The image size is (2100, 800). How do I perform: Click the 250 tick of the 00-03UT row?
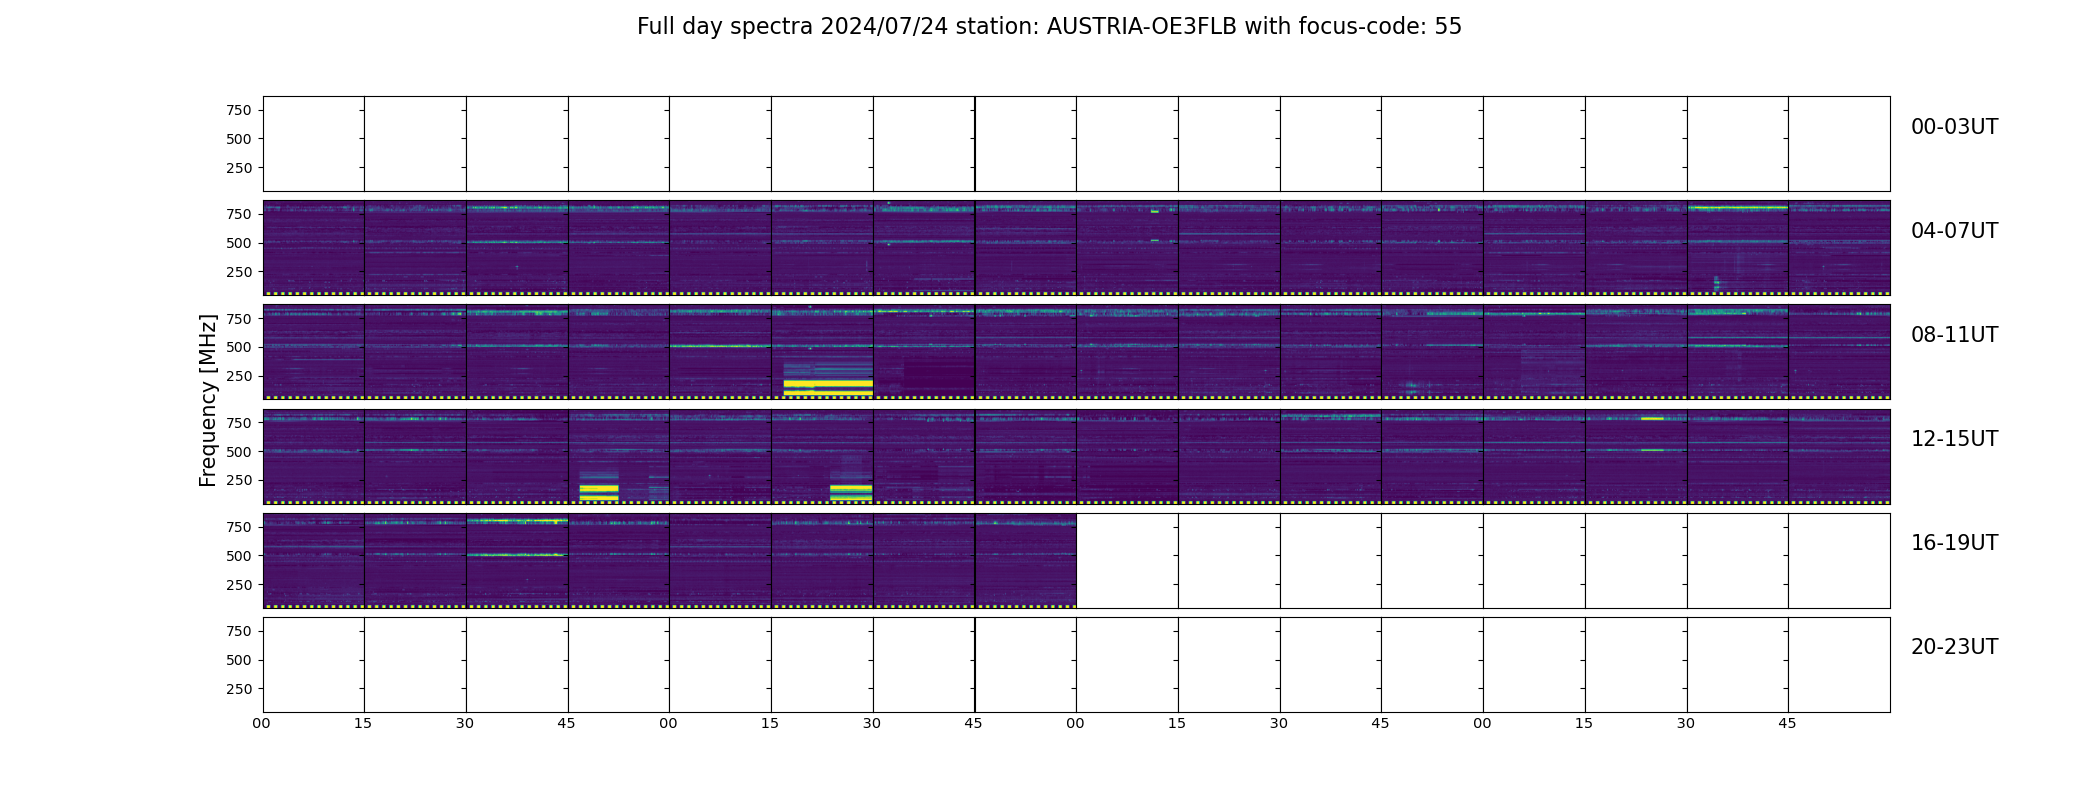coord(239,169)
